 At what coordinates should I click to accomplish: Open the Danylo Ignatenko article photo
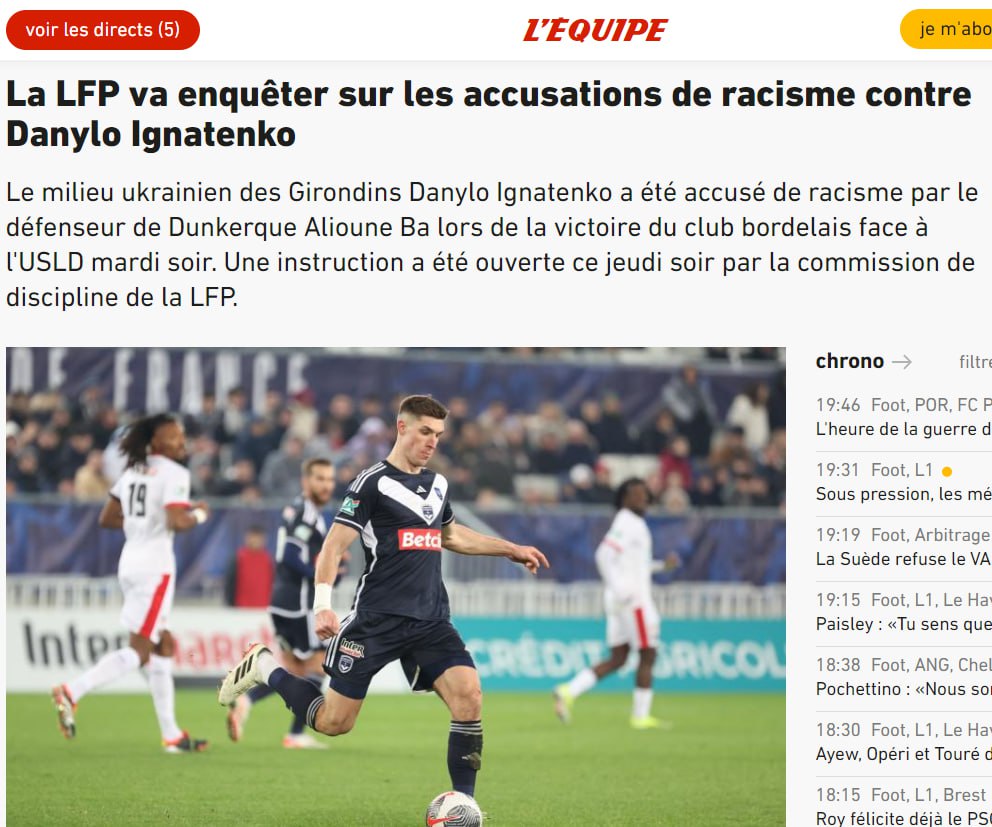[x=396, y=587]
